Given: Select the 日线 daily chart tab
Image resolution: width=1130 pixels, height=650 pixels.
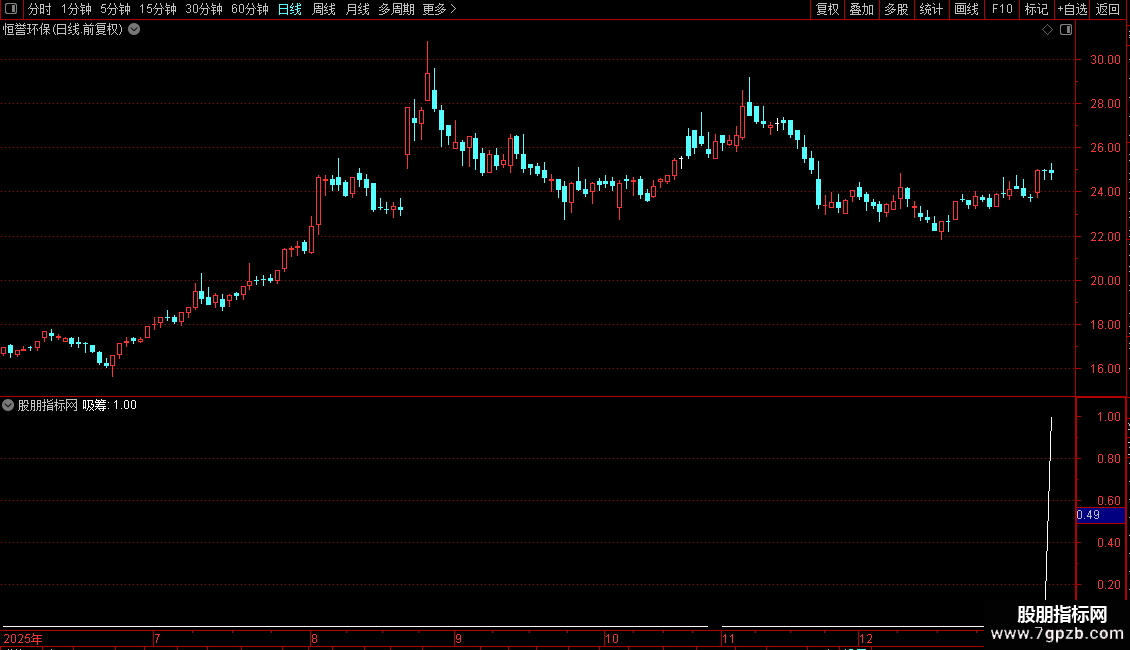Looking at the screenshot, I should (290, 9).
